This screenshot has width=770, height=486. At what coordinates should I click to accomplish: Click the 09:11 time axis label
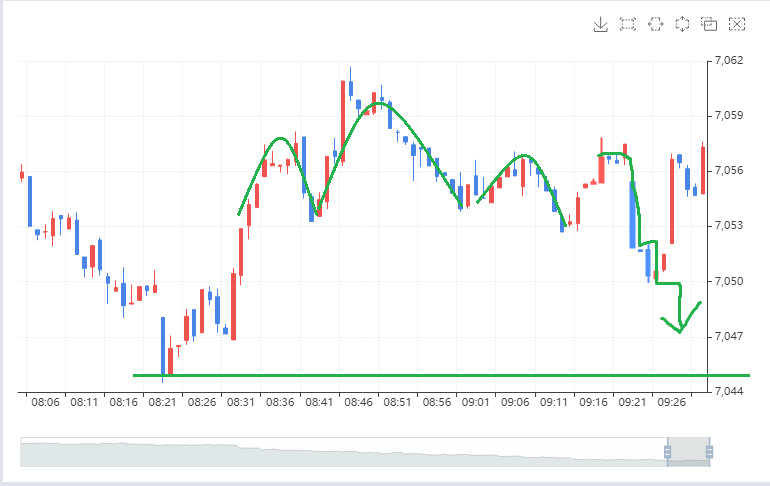[554, 403]
